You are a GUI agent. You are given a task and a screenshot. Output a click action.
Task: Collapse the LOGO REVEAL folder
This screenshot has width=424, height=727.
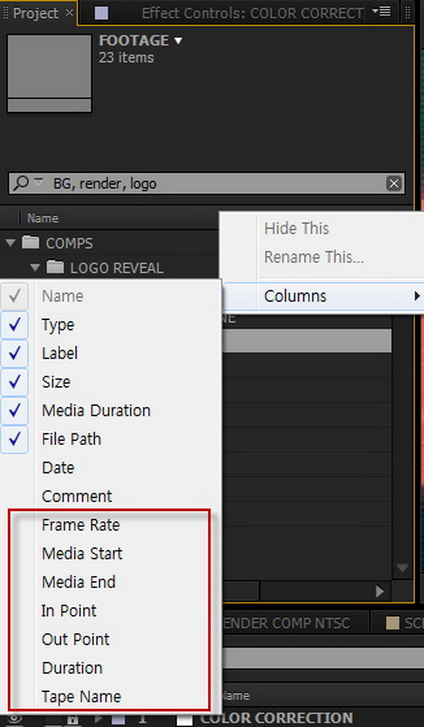(35, 268)
